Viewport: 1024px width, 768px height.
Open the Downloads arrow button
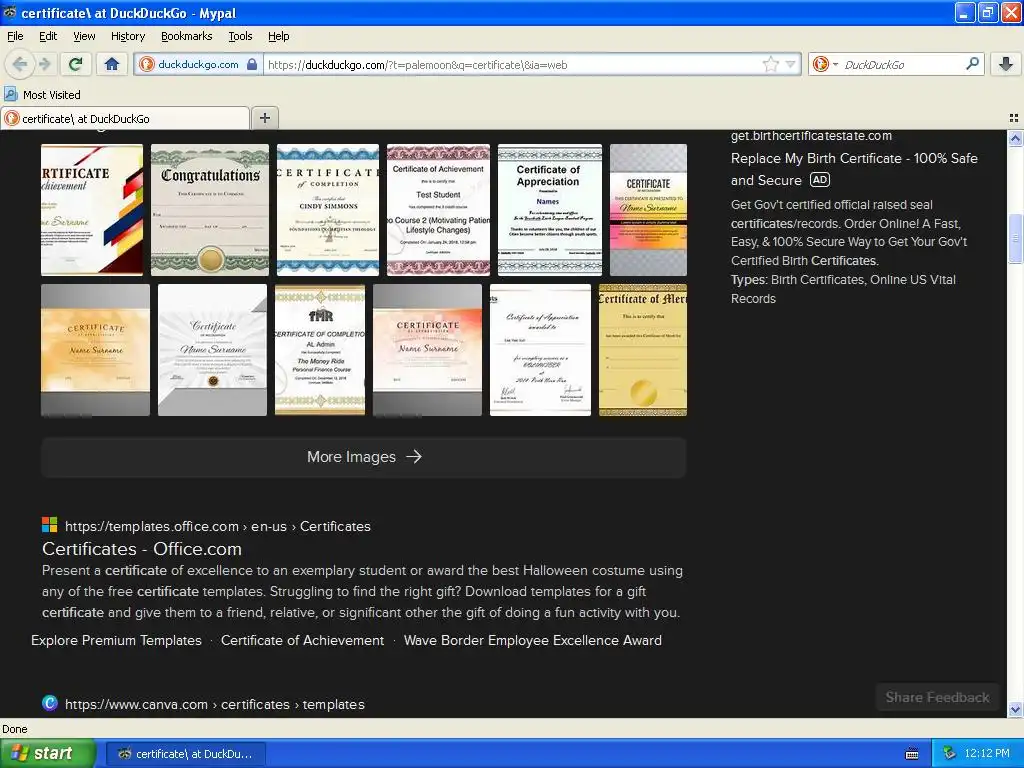coord(1006,64)
